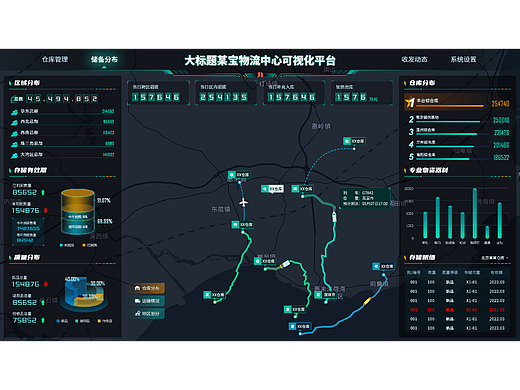The height and width of the screenshot is (390, 520).
Task: Click the yellow vehicle on the blue route
Action: pyautogui.click(x=367, y=301)
